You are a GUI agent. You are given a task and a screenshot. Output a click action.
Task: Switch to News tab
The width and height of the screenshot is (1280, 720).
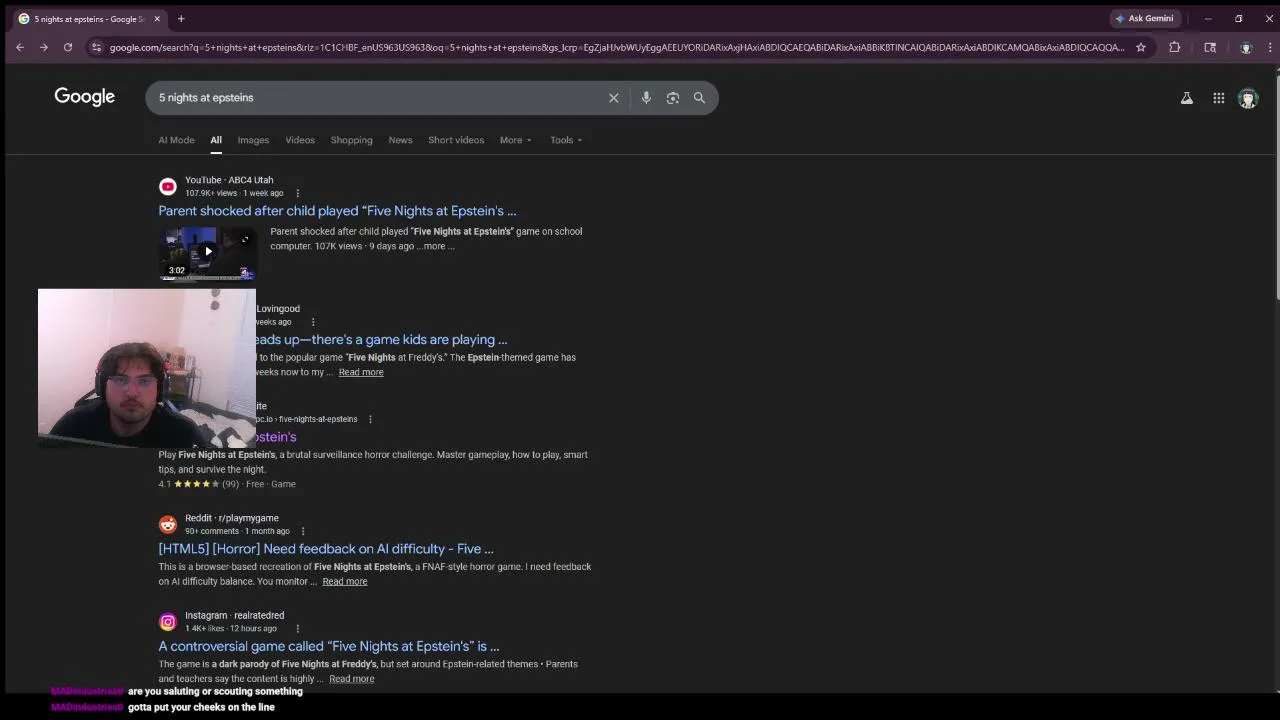click(x=400, y=140)
